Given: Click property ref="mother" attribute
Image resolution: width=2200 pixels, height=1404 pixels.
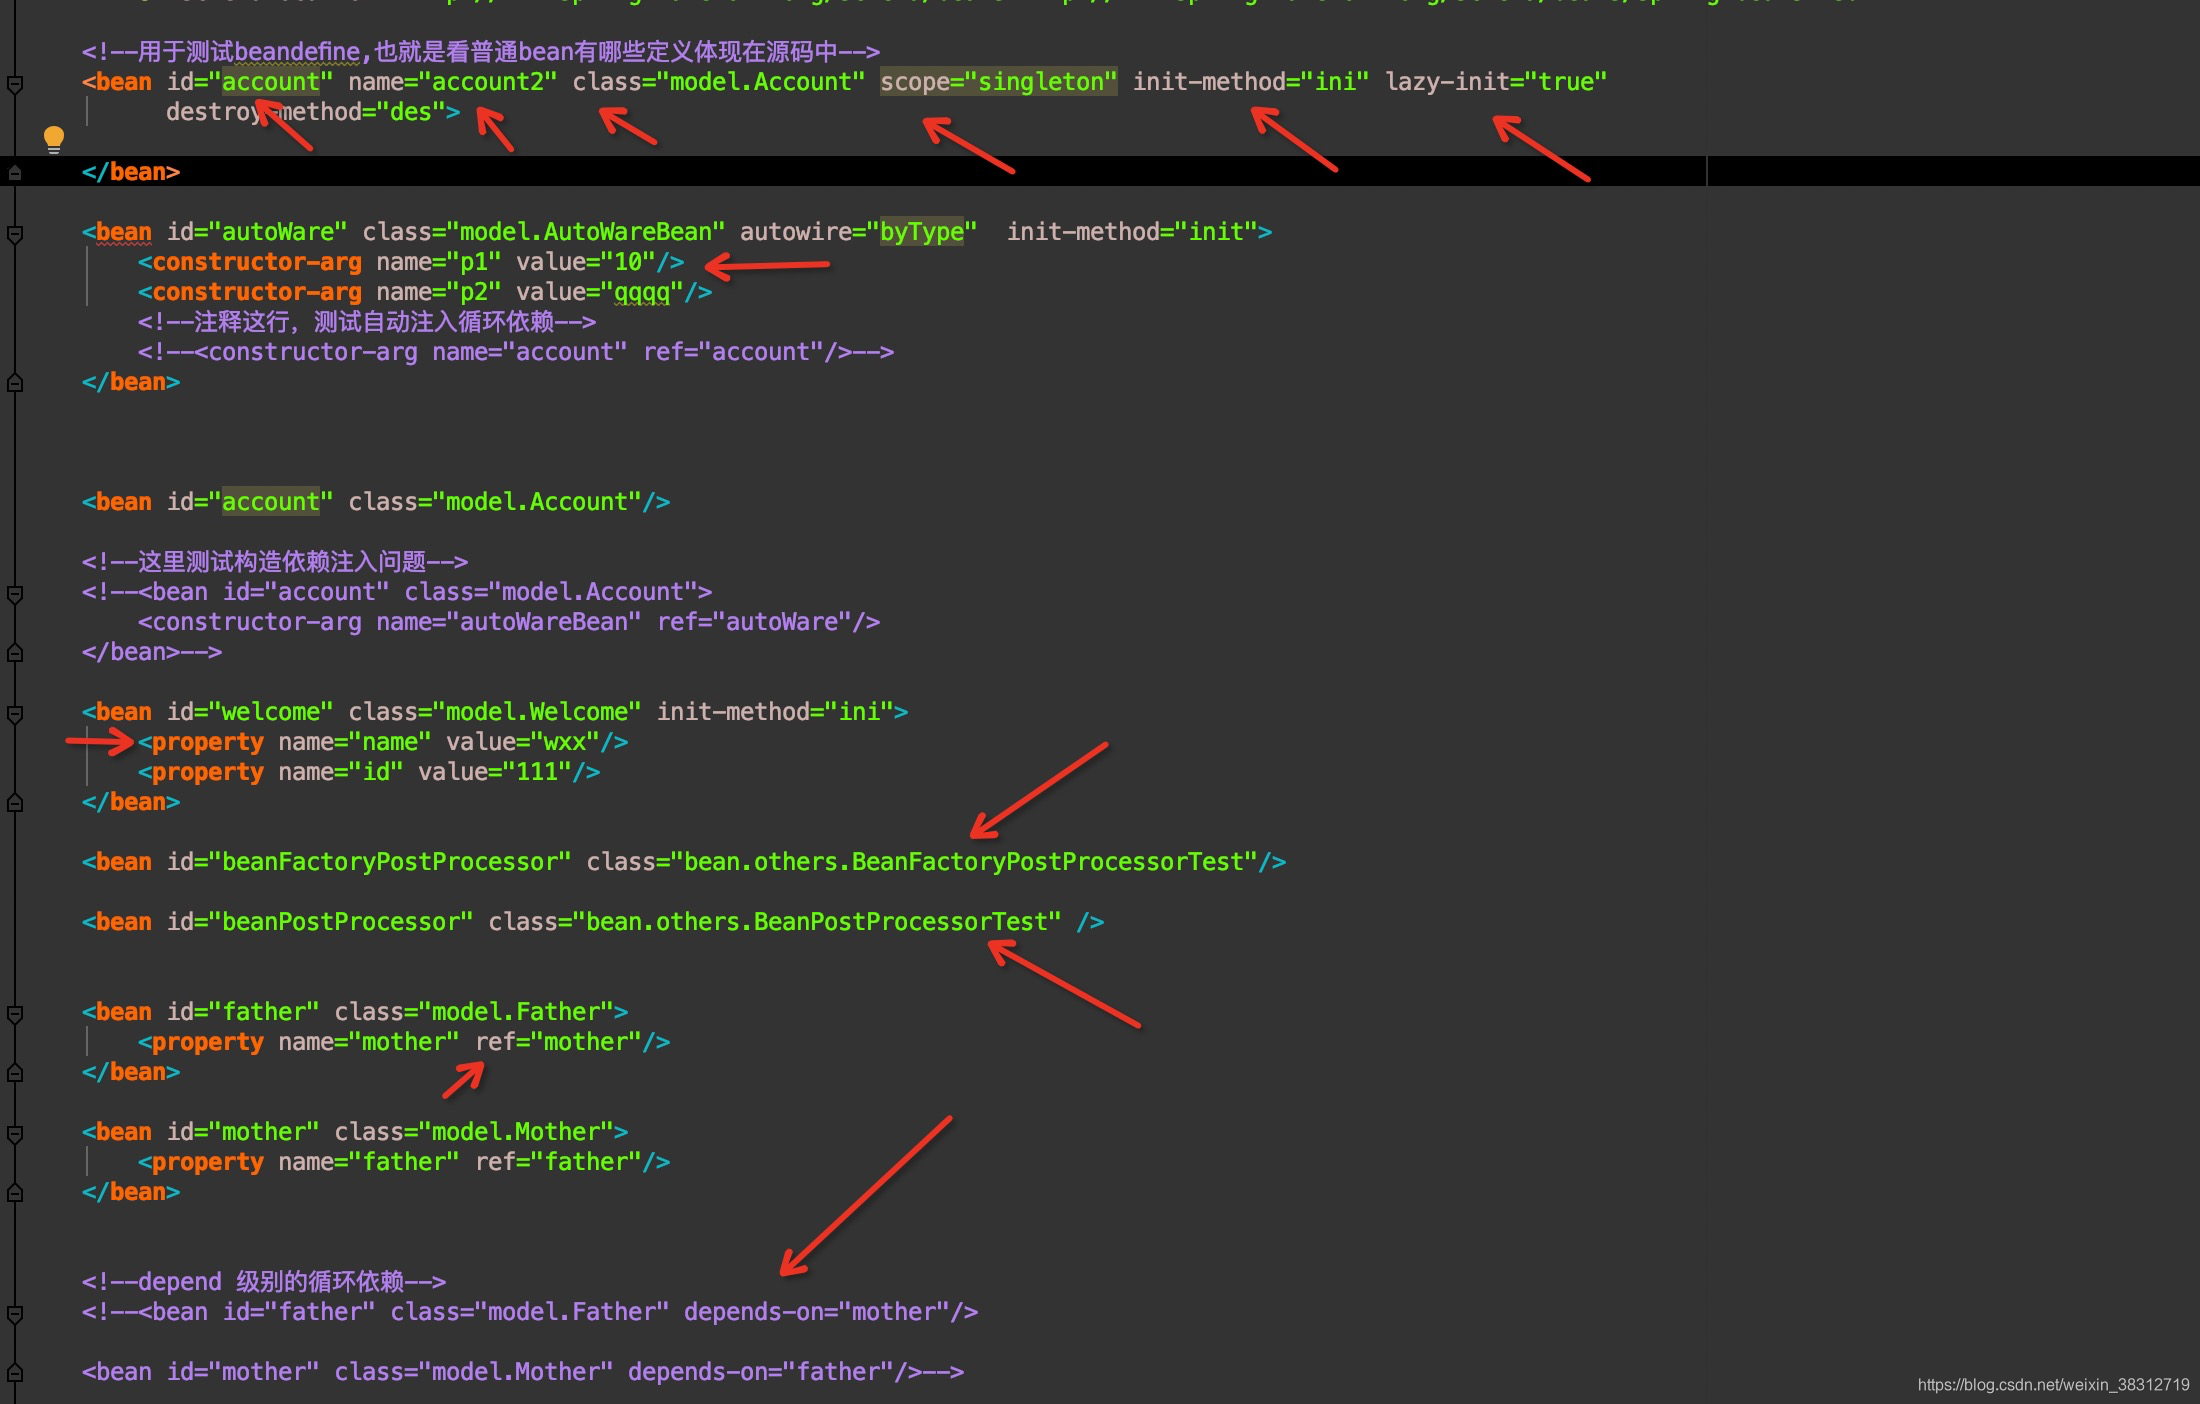Looking at the screenshot, I should [559, 1042].
